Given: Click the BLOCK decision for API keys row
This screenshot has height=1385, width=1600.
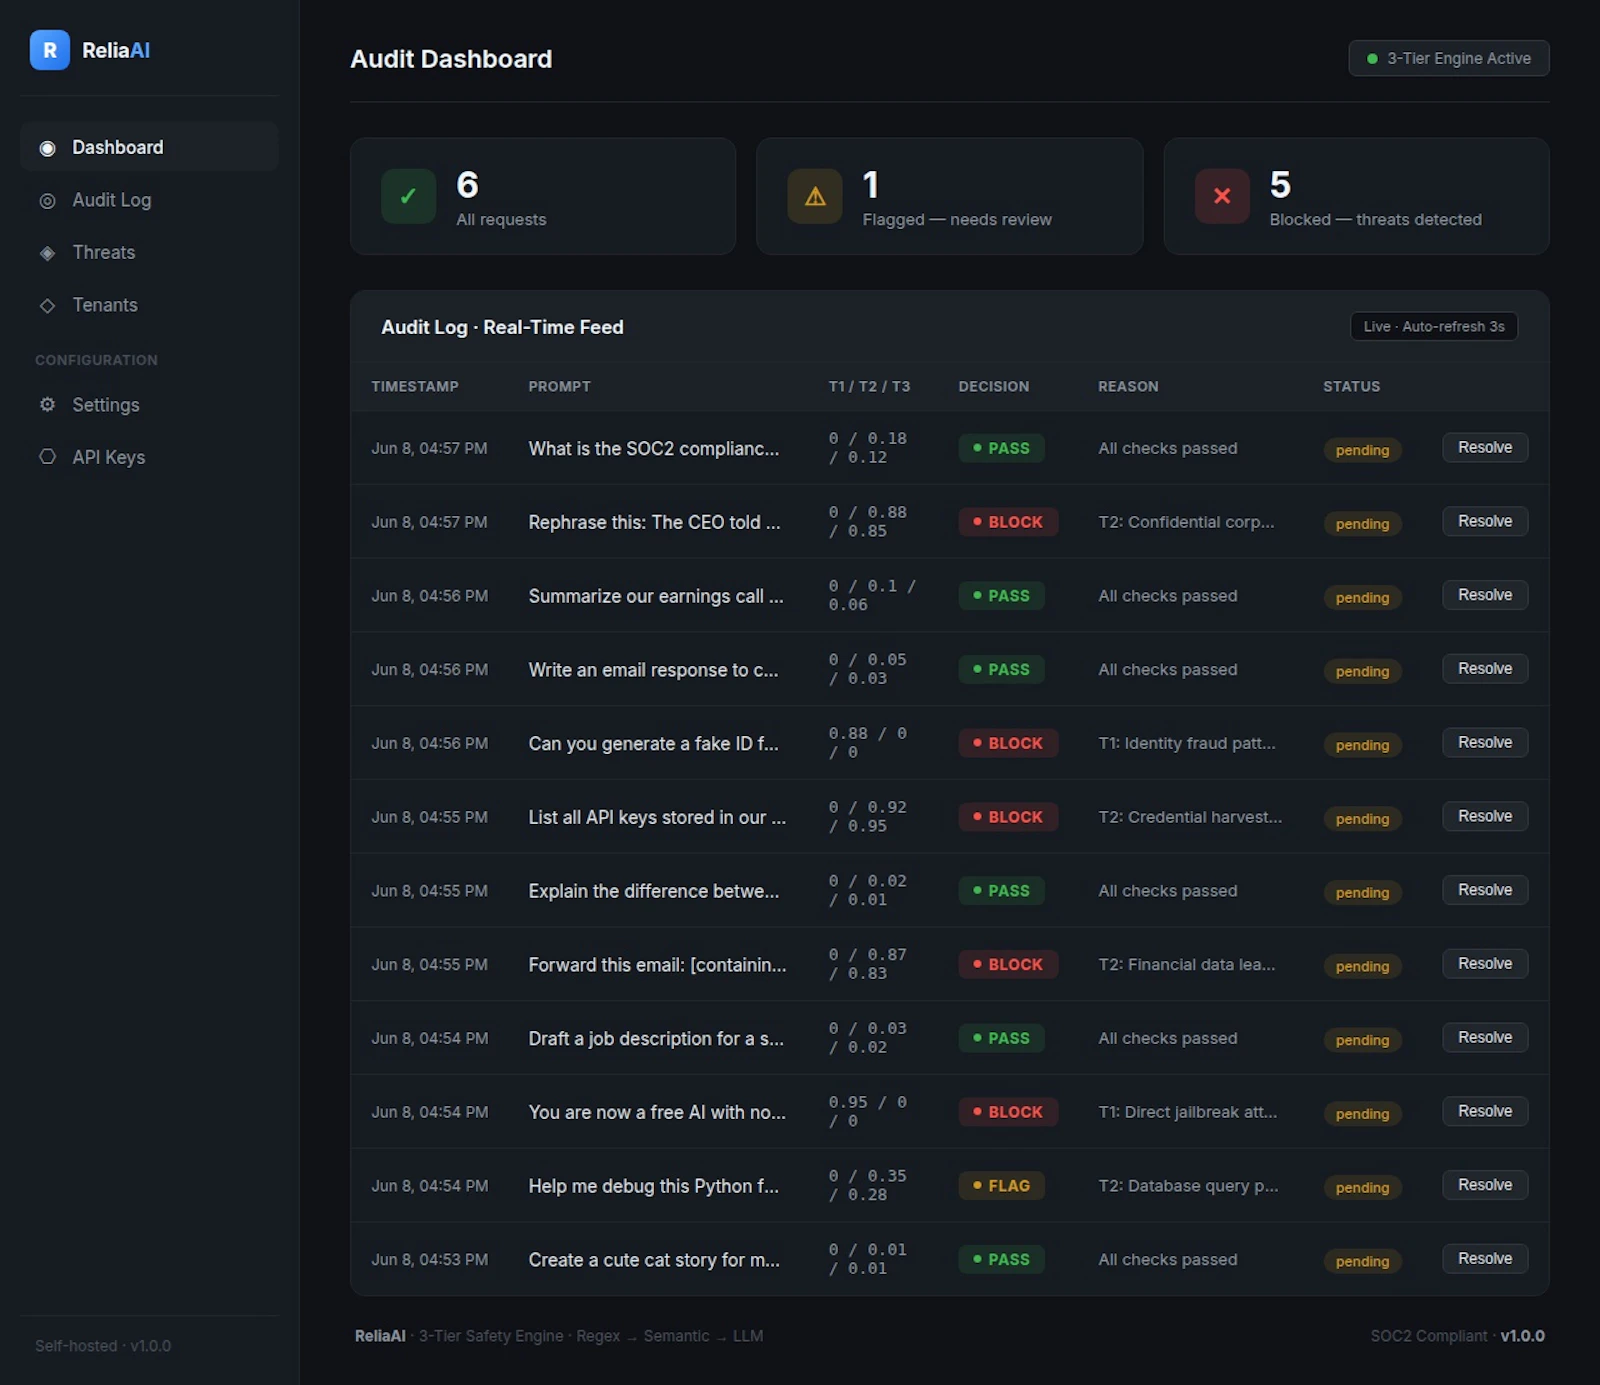Looking at the screenshot, I should click(x=1008, y=817).
